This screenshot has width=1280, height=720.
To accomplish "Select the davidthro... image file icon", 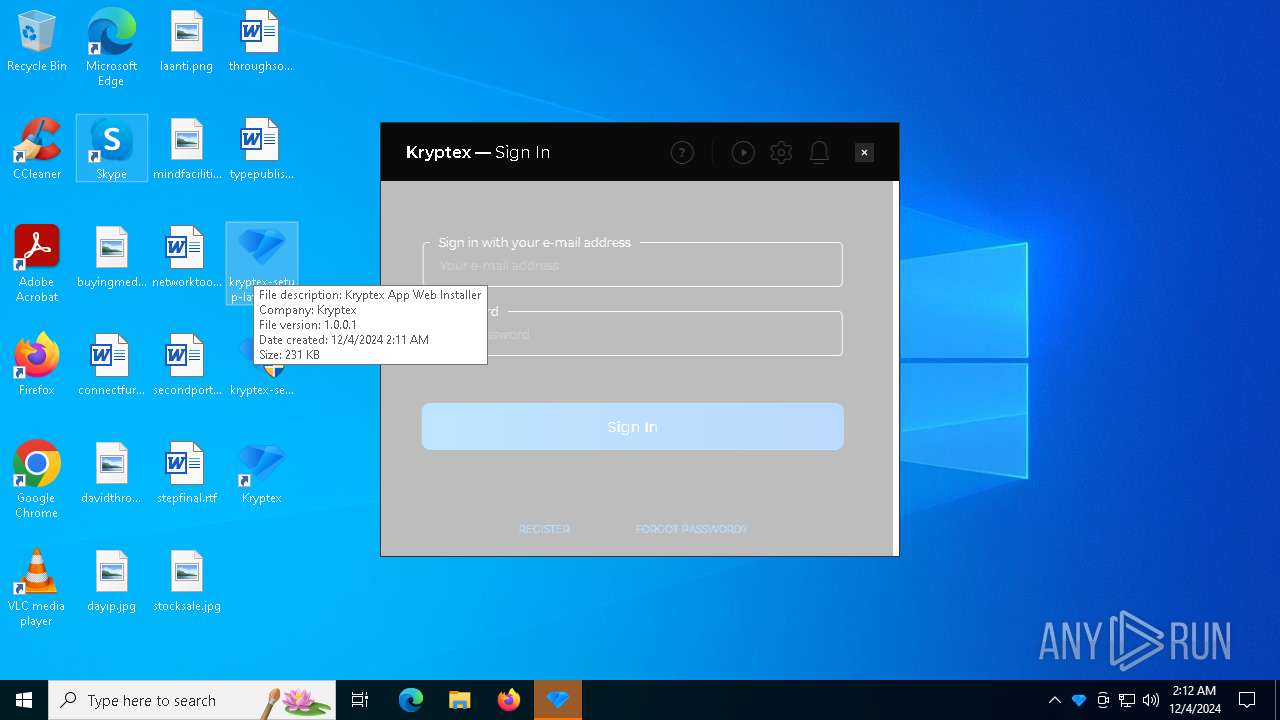I will click(111, 473).
